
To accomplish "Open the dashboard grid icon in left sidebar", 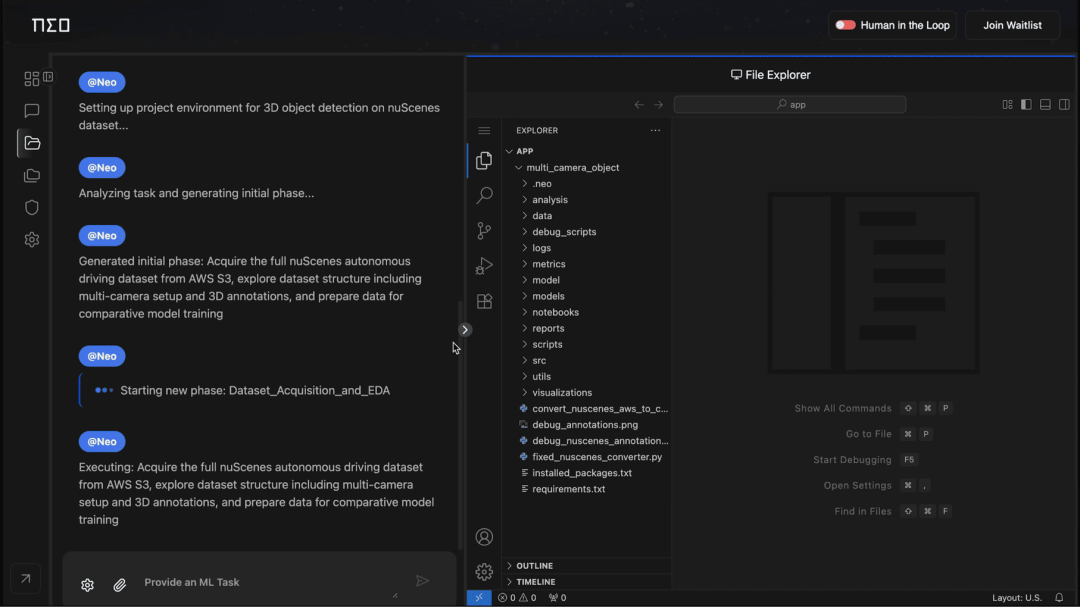I will point(32,79).
